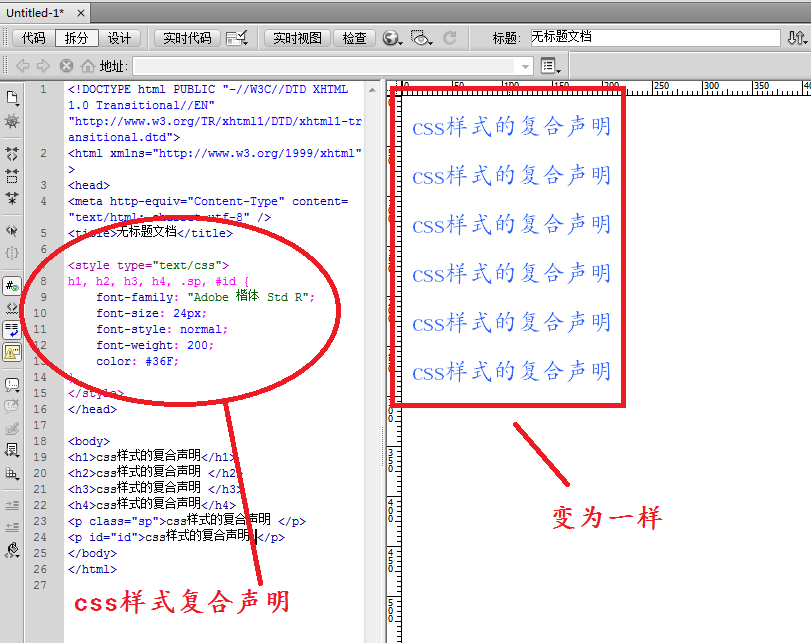
Task: Click the 检查 button
Action: click(x=354, y=38)
